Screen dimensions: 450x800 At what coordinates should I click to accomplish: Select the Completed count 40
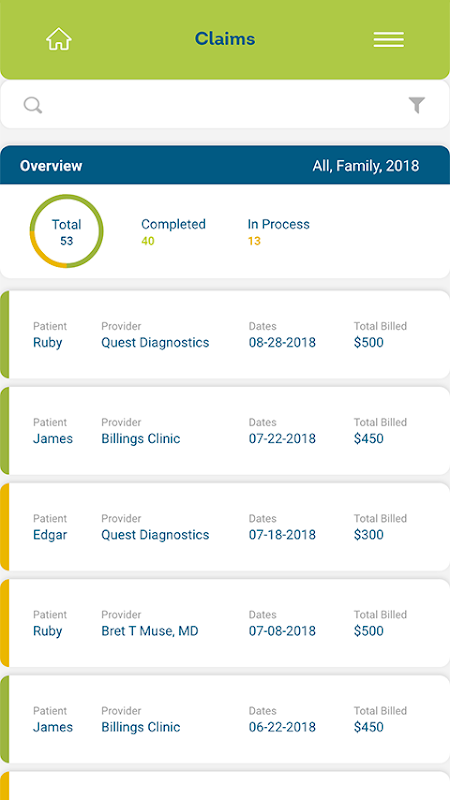(x=148, y=241)
